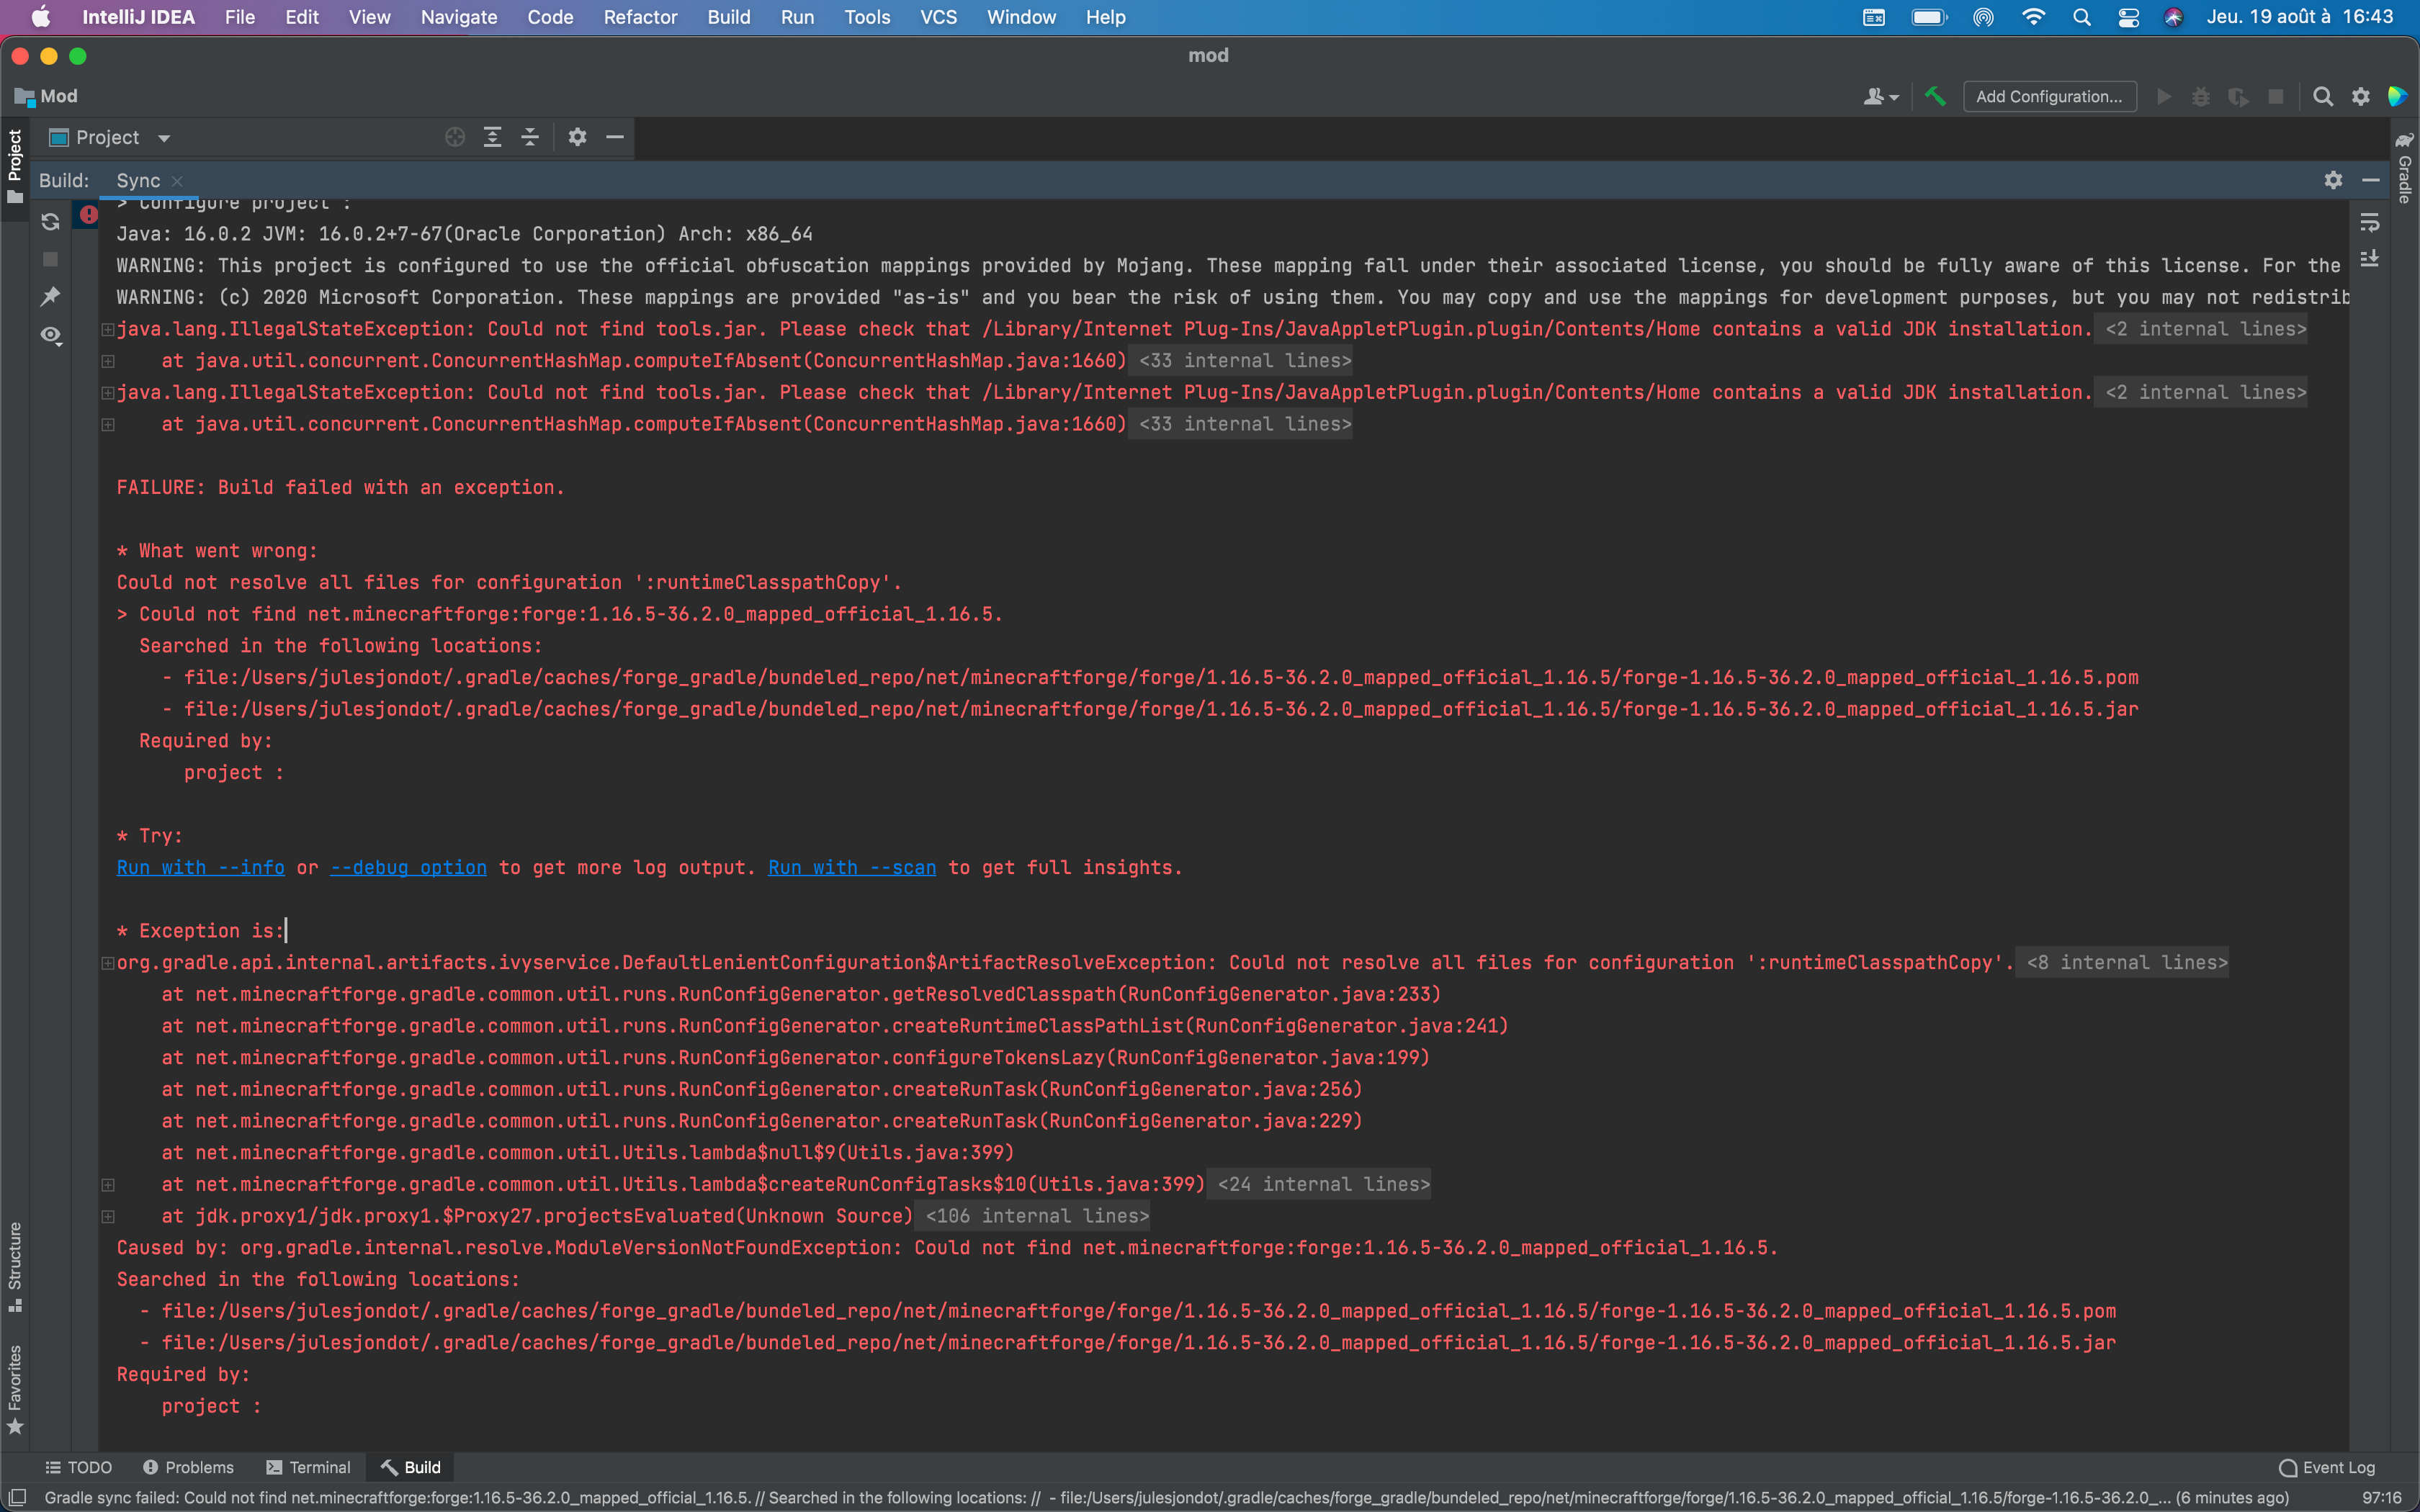Click Collapse All icon in Project panel
This screenshot has height=1512, width=2420.
pyautogui.click(x=530, y=137)
